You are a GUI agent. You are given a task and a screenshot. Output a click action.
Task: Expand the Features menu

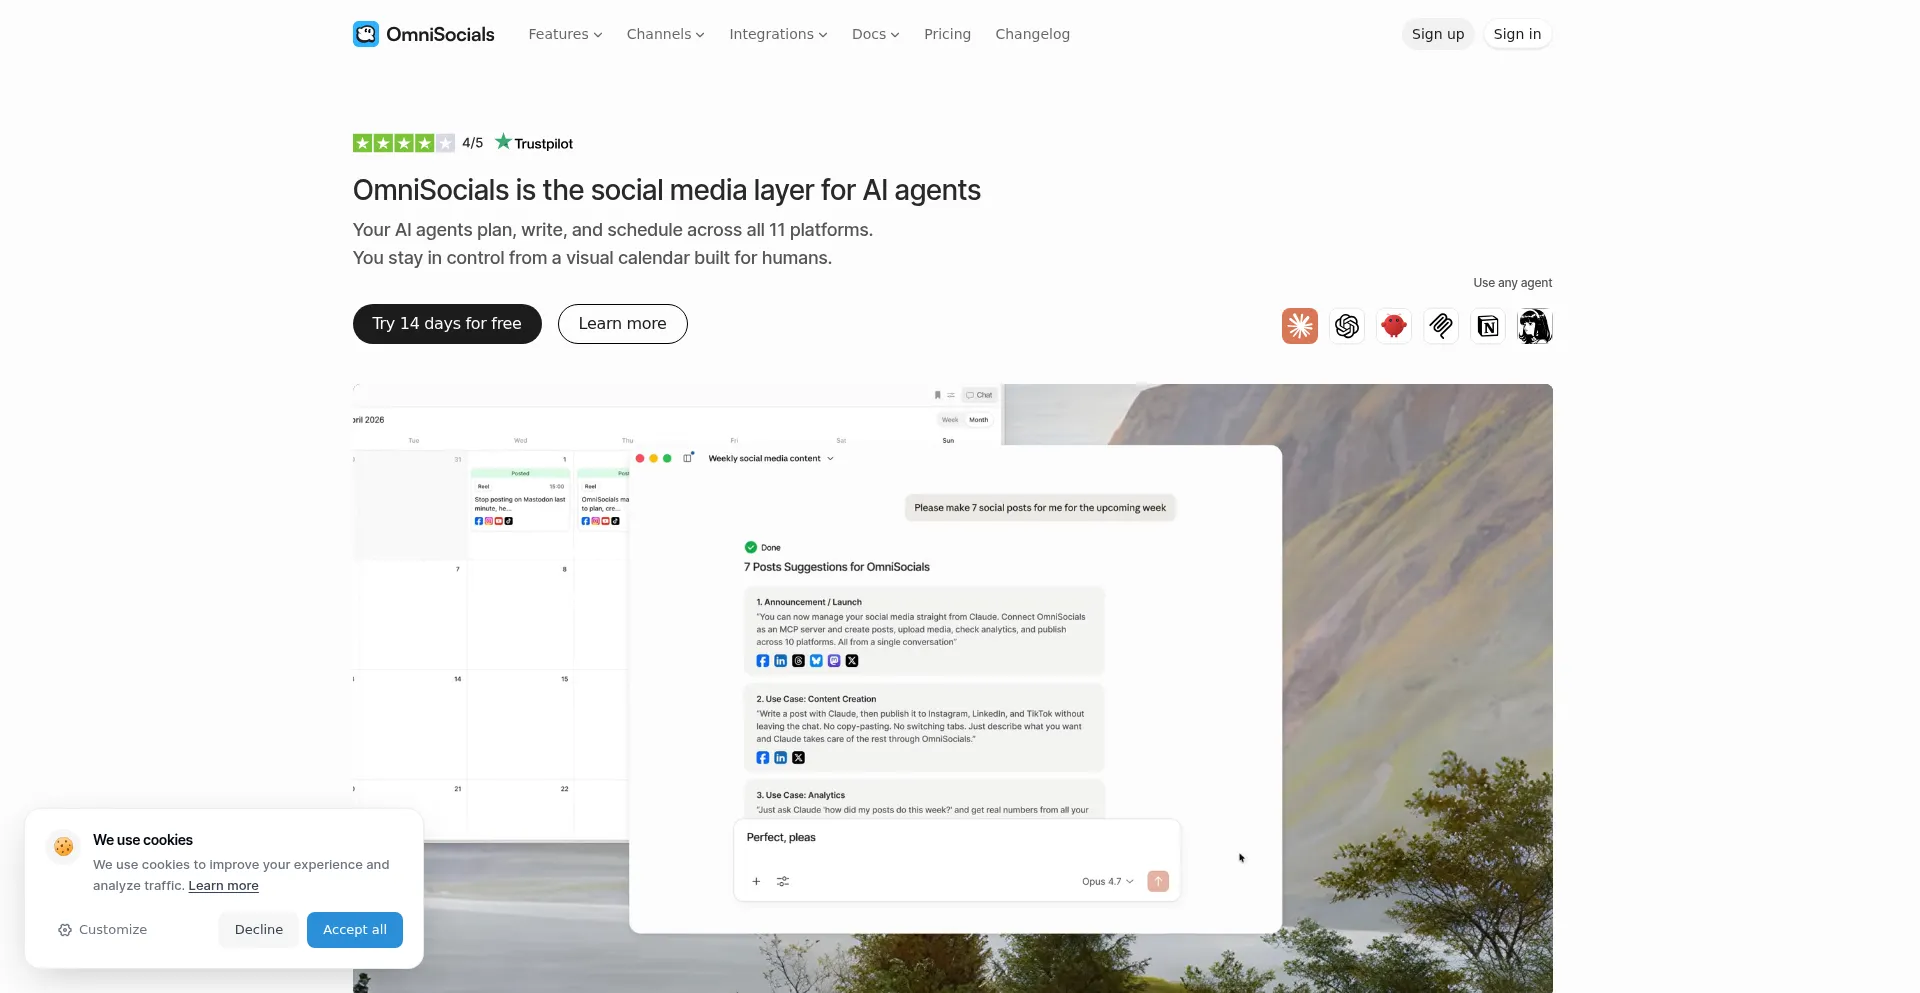[565, 34]
